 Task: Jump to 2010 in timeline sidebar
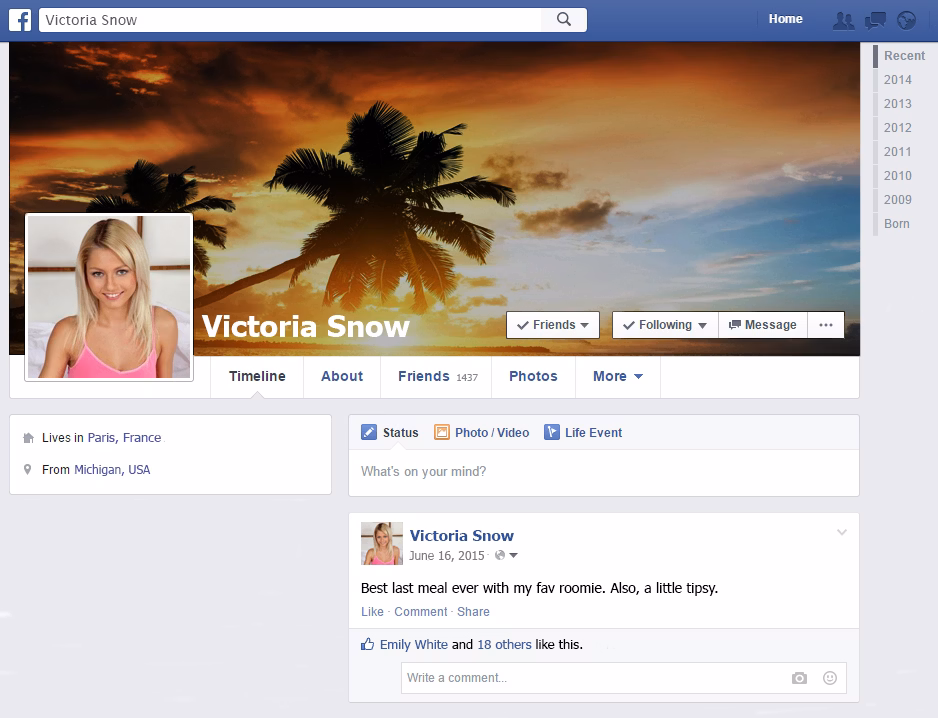(897, 175)
